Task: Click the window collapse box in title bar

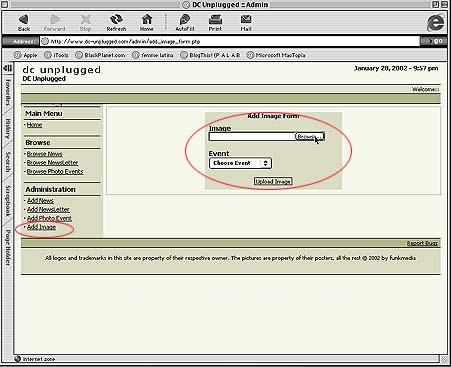Action: (444, 4)
